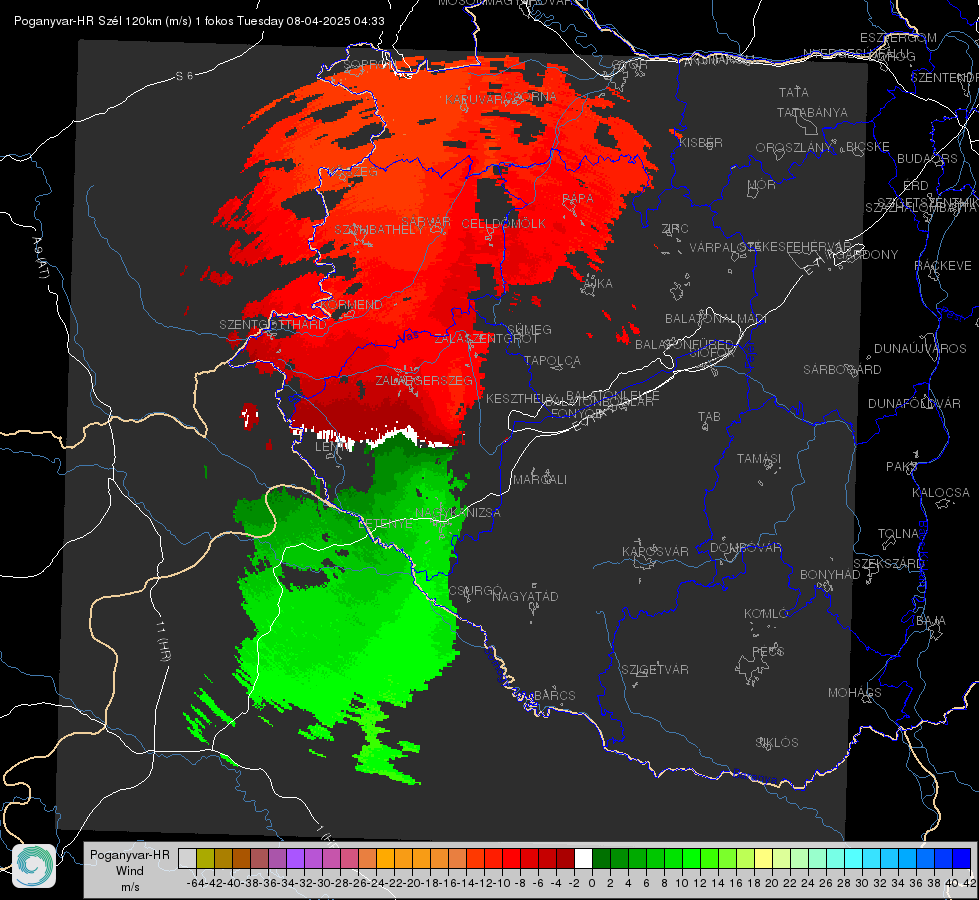Click the CSORNA label
This screenshot has width=979, height=900.
531,97
